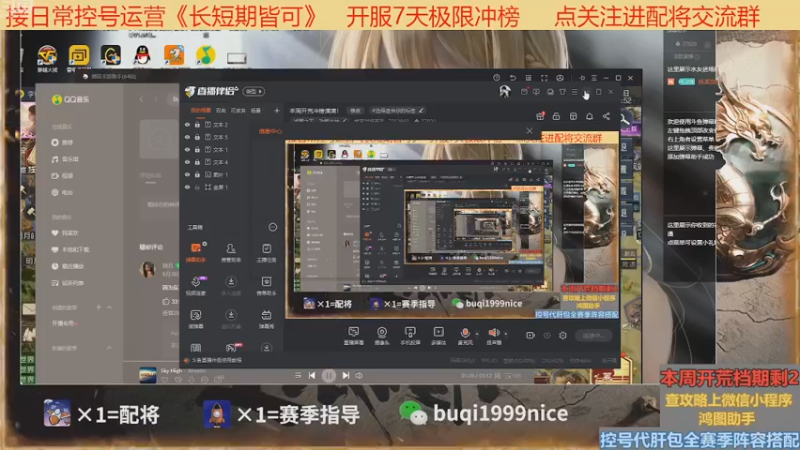Viewport: 800px width, 450px height.
Task: Collapse the 创建的歌单 section in QQ音乐
Action: point(109,307)
